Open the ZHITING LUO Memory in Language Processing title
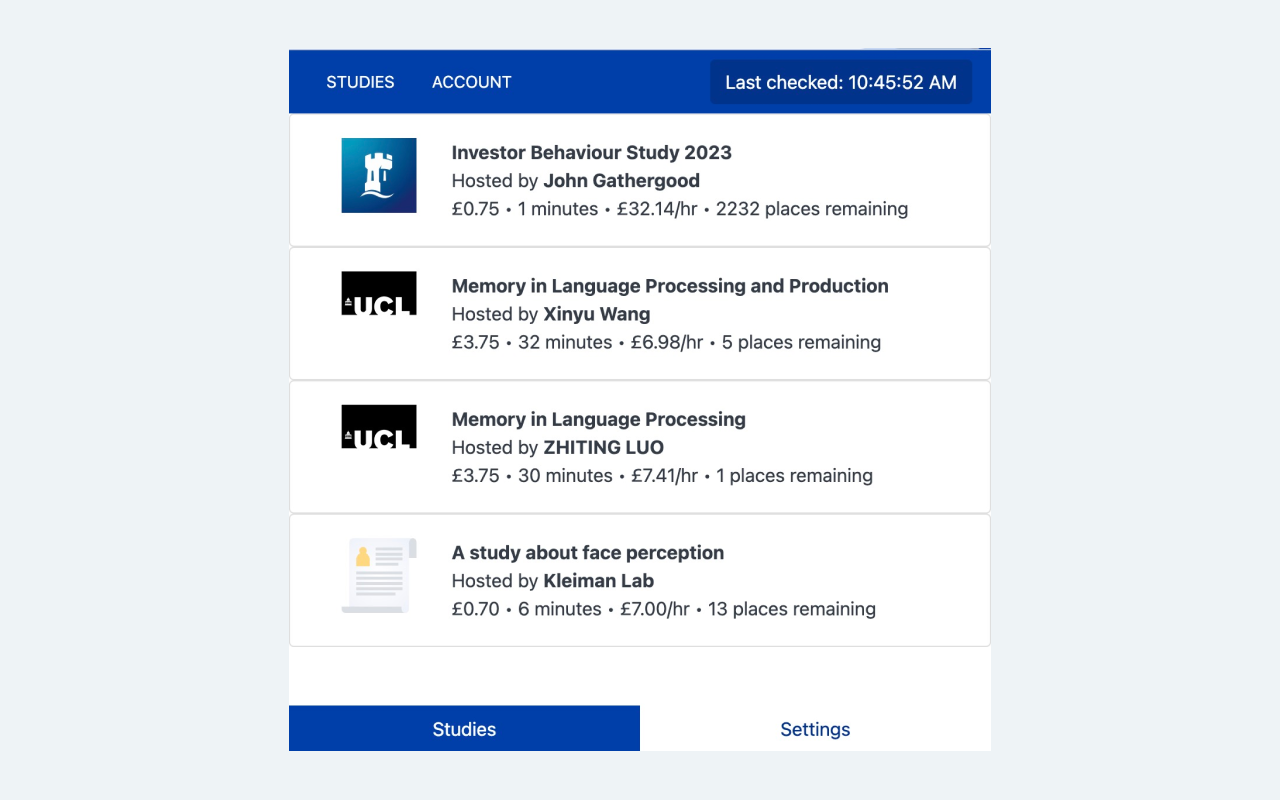This screenshot has width=1280, height=800. point(598,420)
